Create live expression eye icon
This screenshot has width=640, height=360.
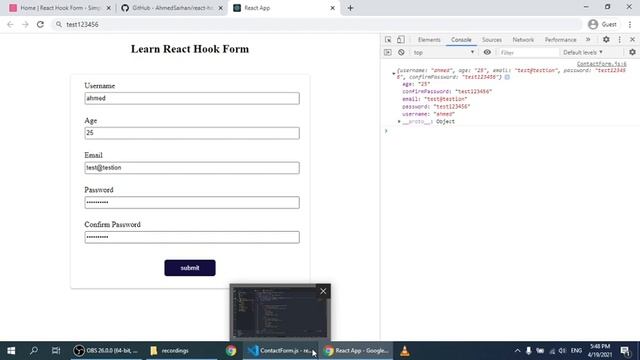[487, 52]
